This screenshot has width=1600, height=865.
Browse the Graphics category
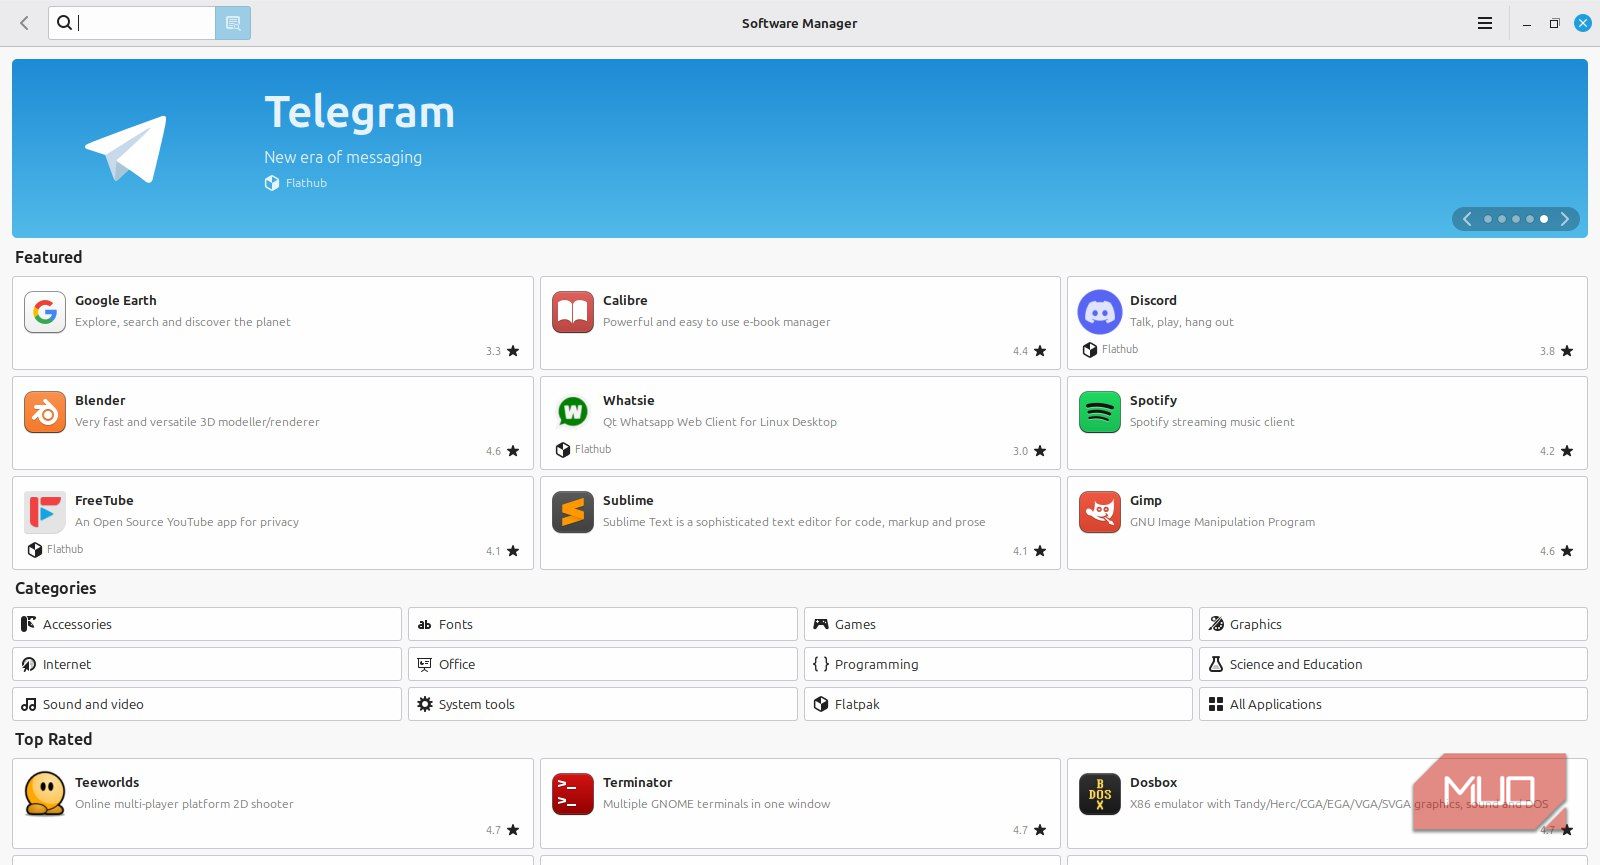(x=1393, y=624)
